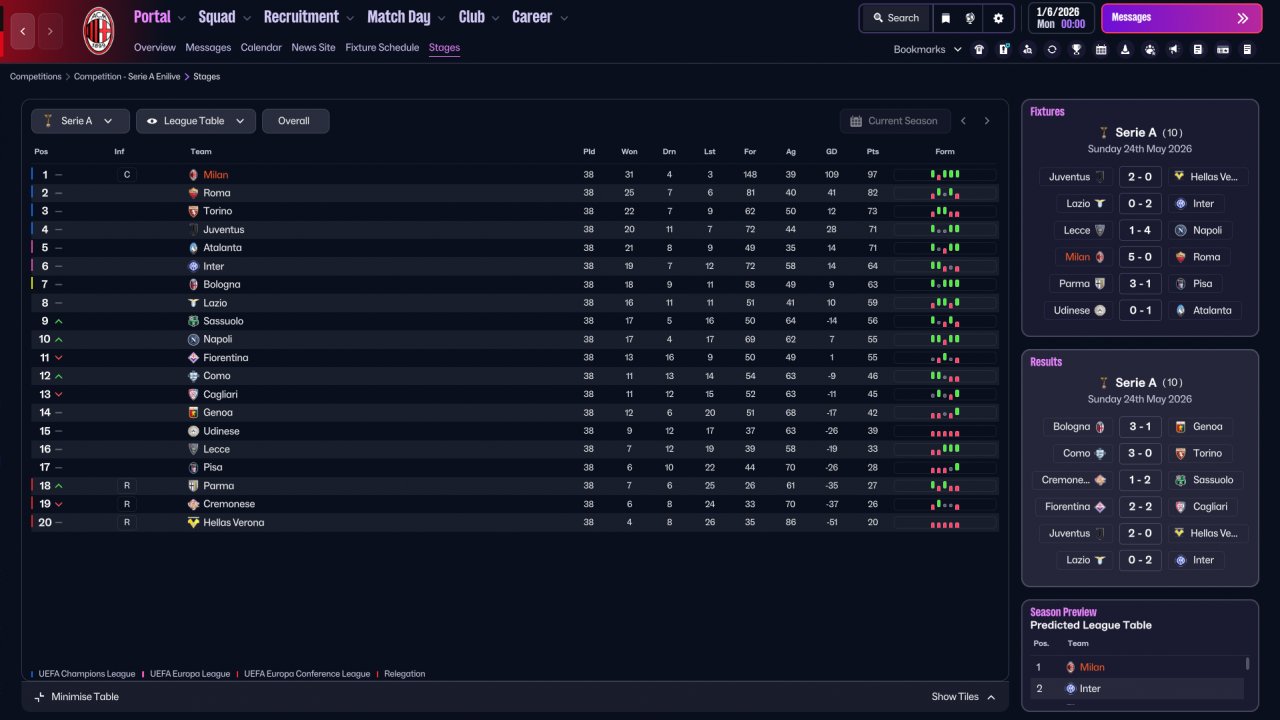Image resolution: width=1280 pixels, height=720 pixels.
Task: Sort table by Pts column header
Action: [872, 152]
